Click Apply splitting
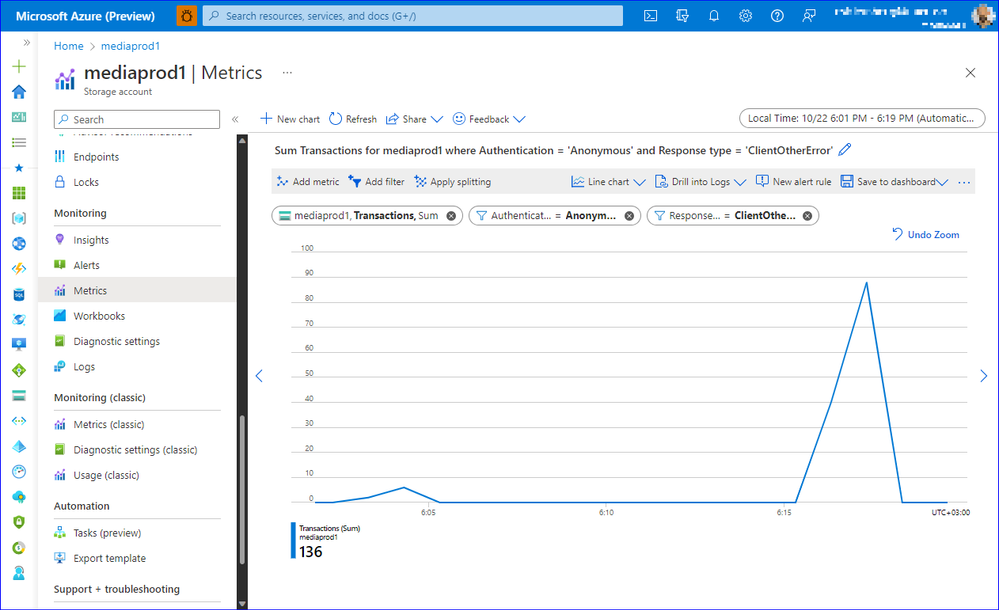 tap(452, 182)
